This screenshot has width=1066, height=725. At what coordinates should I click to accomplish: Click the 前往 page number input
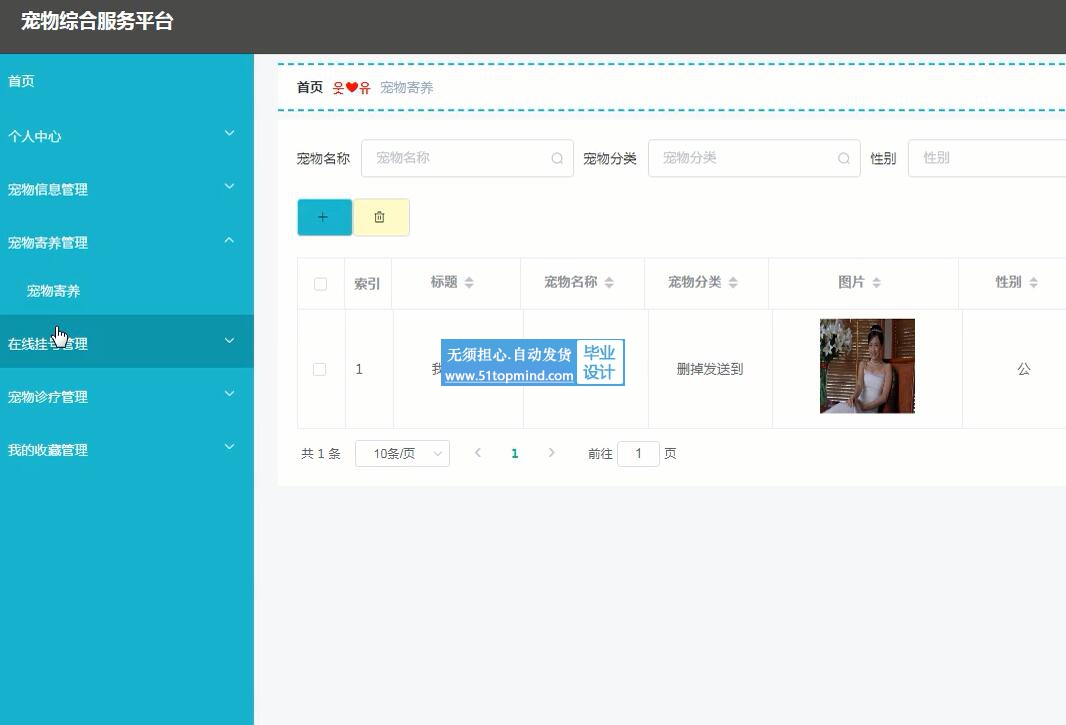(638, 454)
